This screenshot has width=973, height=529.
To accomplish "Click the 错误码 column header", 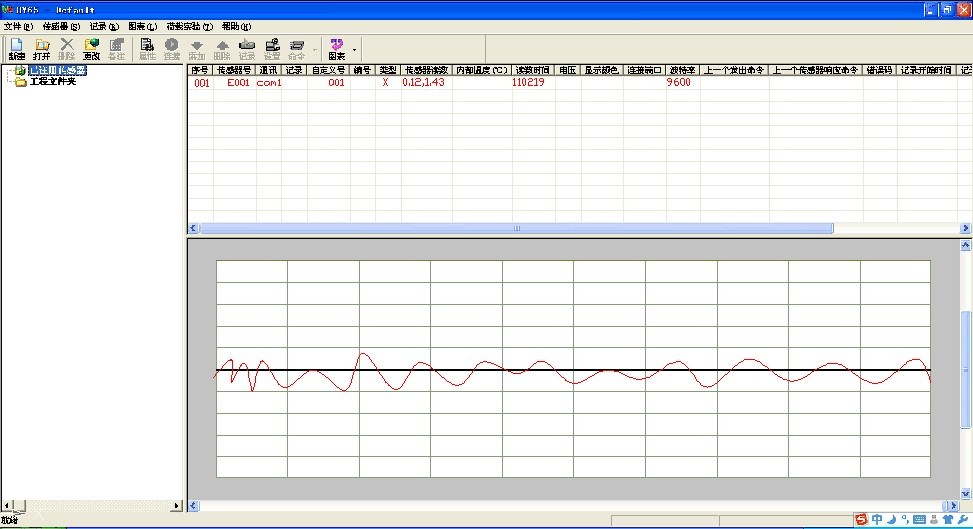I will click(x=879, y=70).
